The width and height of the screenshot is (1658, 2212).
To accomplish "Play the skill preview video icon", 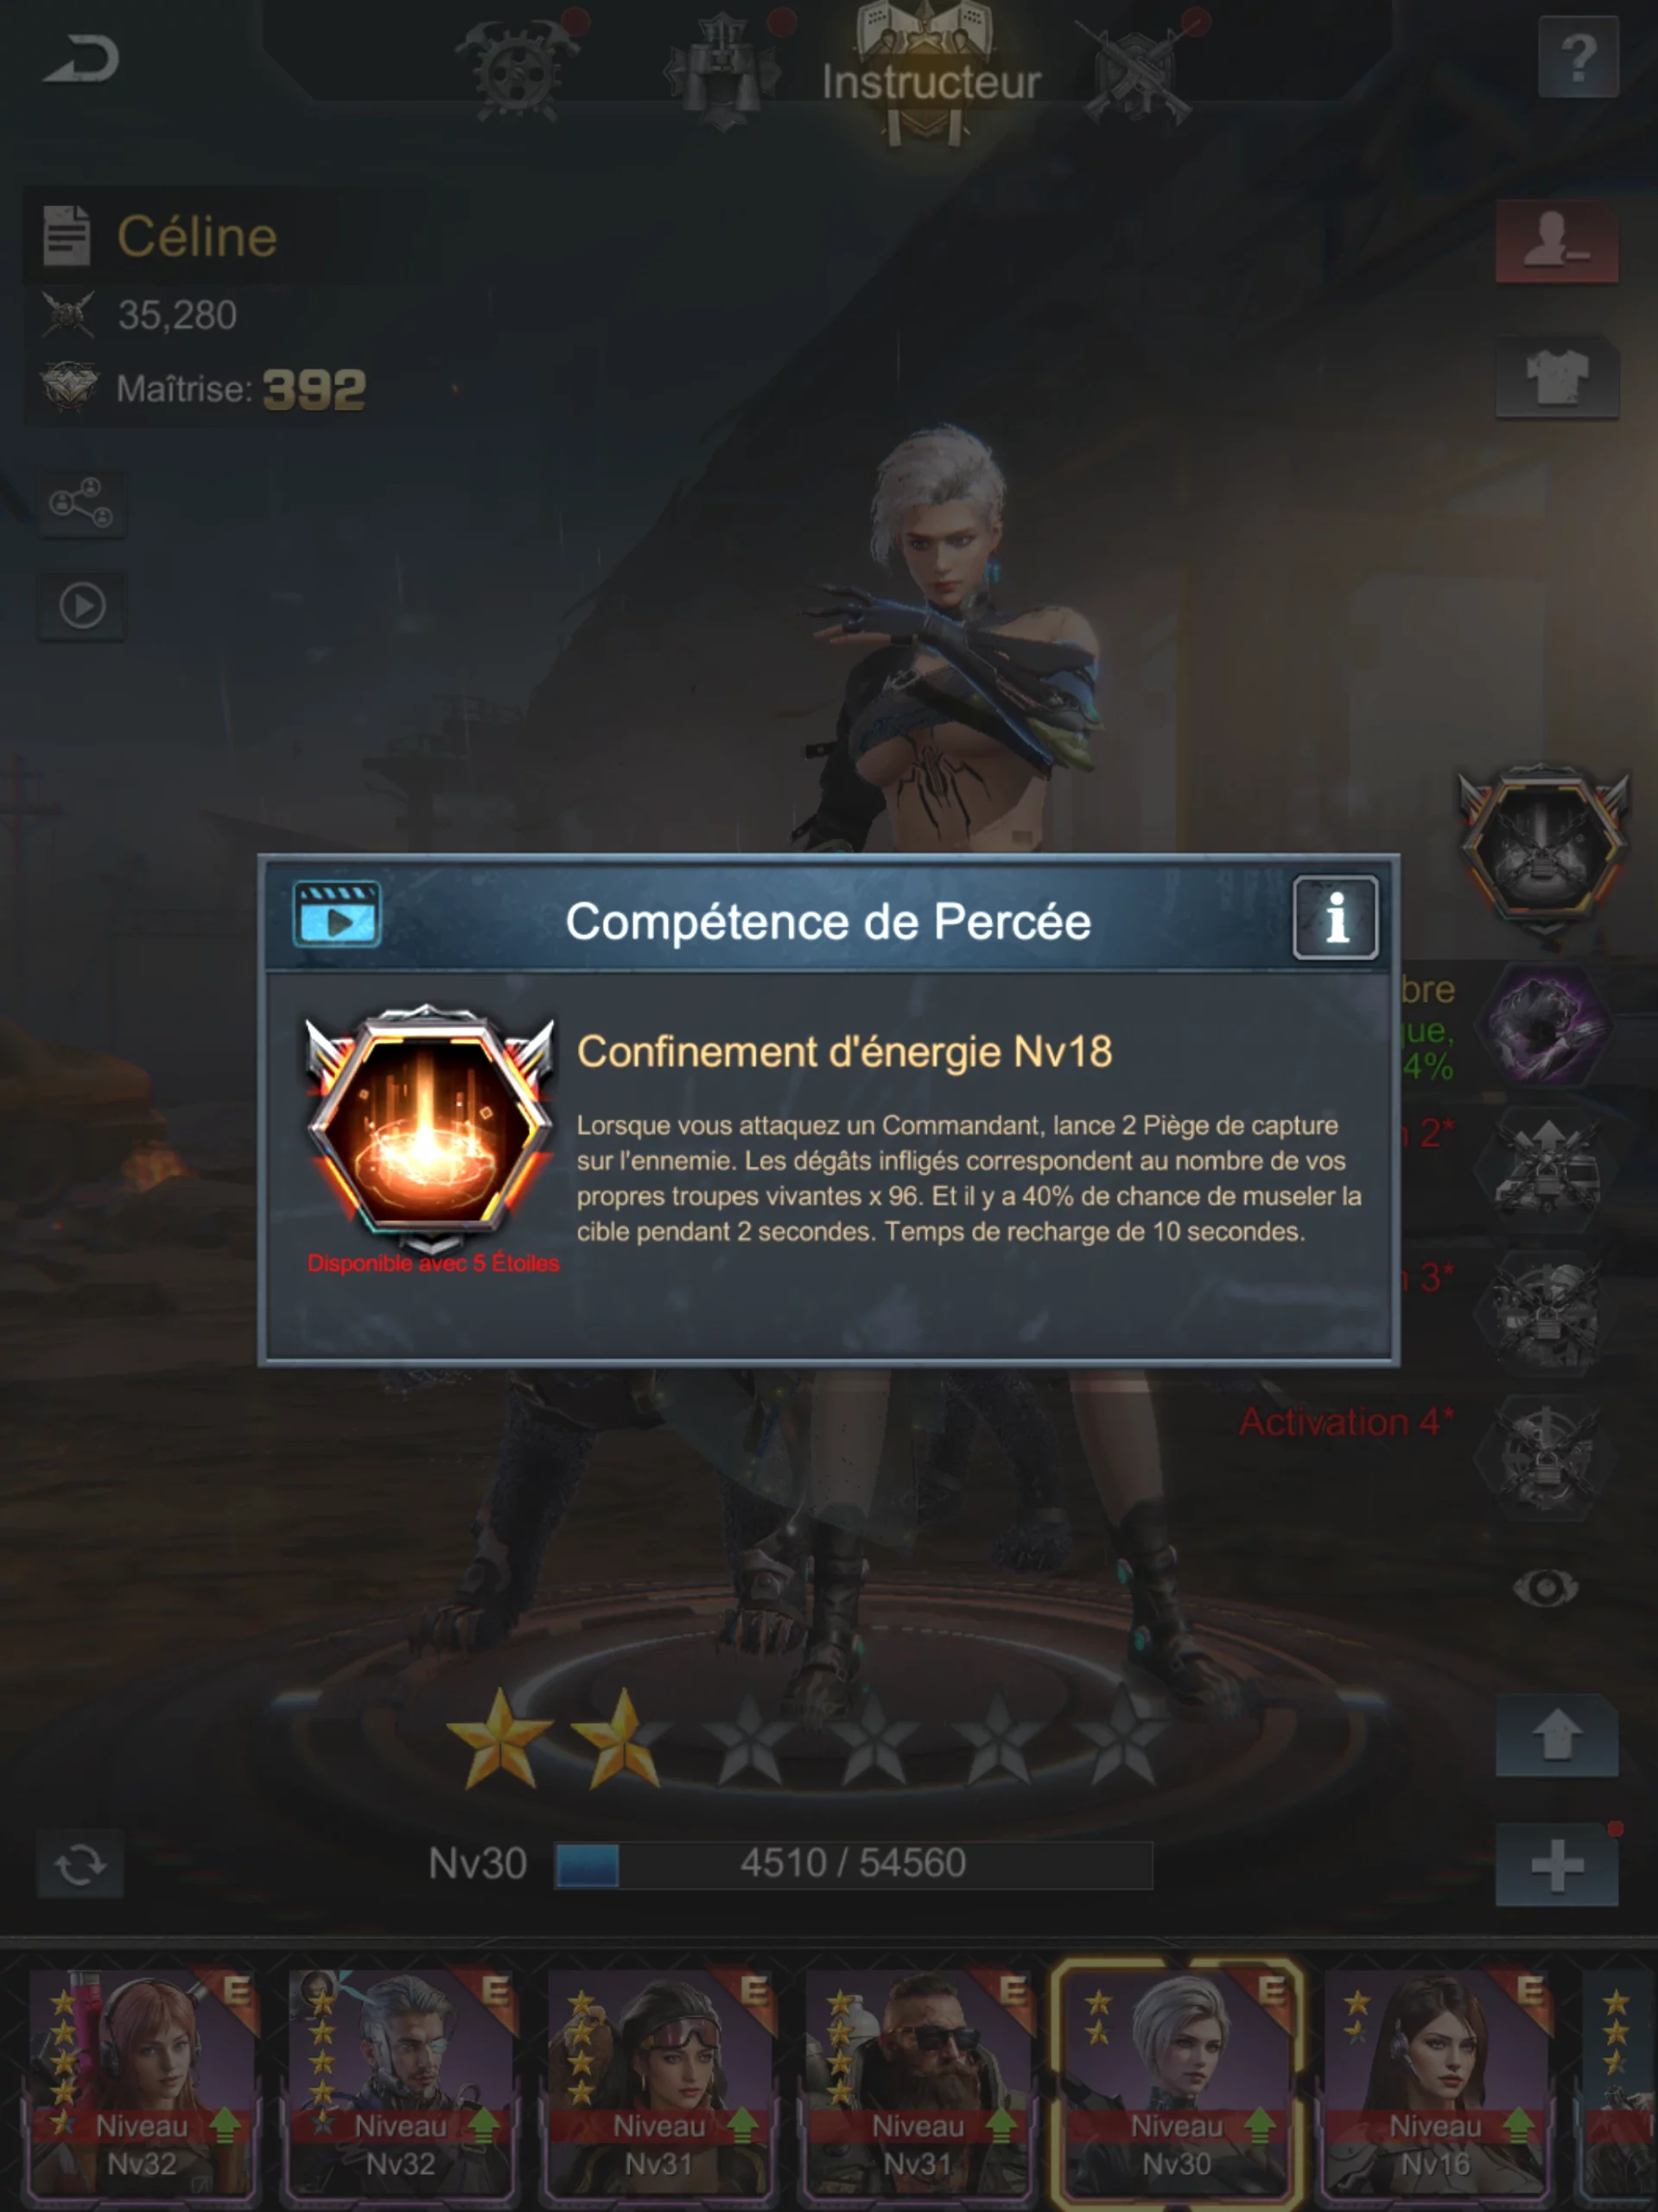I will tap(336, 914).
